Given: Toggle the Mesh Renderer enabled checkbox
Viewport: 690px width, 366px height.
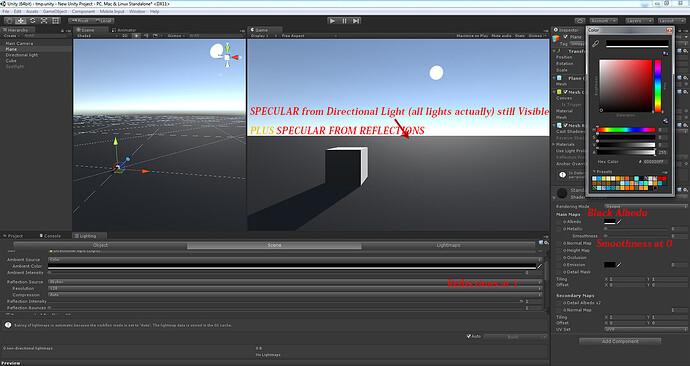Looking at the screenshot, I should pyautogui.click(x=566, y=125).
